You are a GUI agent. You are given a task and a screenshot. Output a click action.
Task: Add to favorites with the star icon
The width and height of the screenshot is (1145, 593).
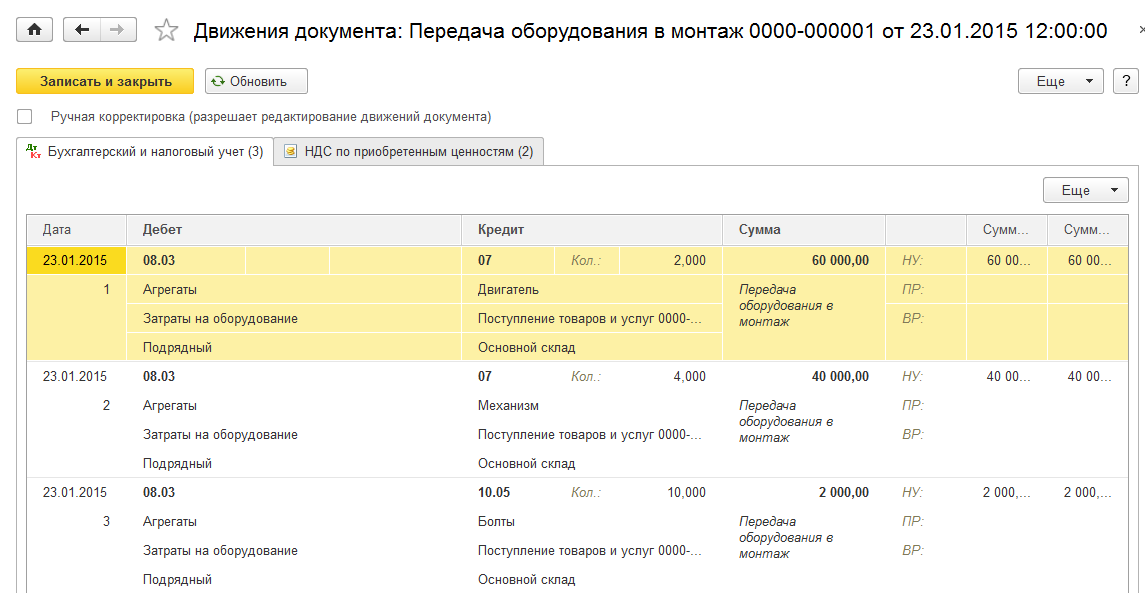tap(166, 31)
